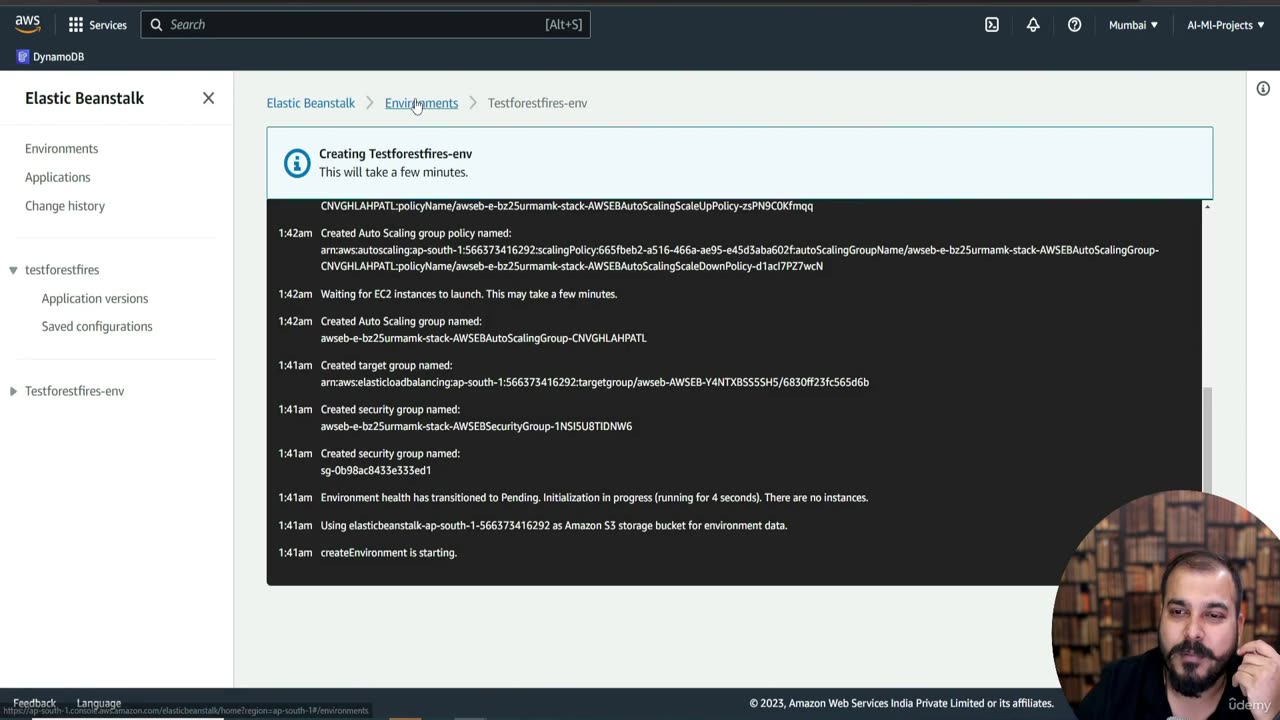Click the 'Creating Testforestfires-env' banner heading

395,154
